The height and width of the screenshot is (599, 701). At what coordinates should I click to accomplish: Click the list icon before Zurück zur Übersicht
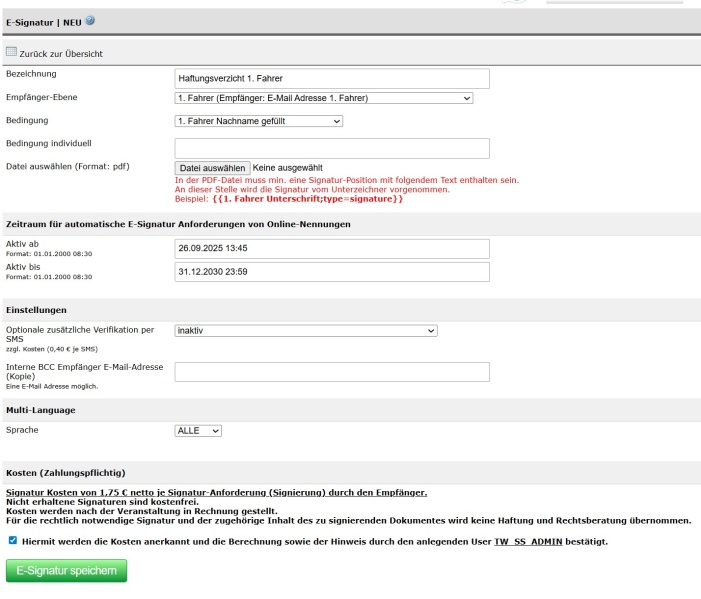12,52
